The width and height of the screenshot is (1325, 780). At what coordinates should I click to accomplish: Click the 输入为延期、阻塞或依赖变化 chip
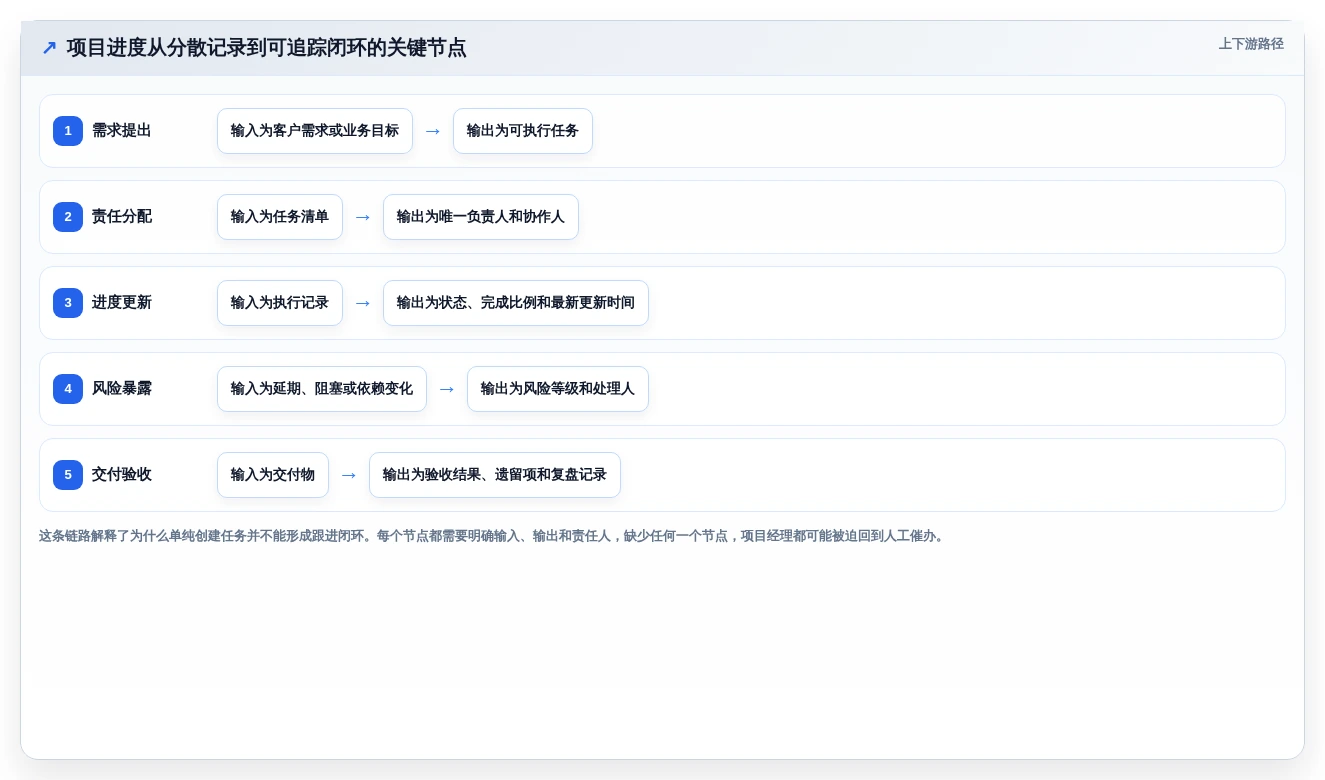click(322, 389)
